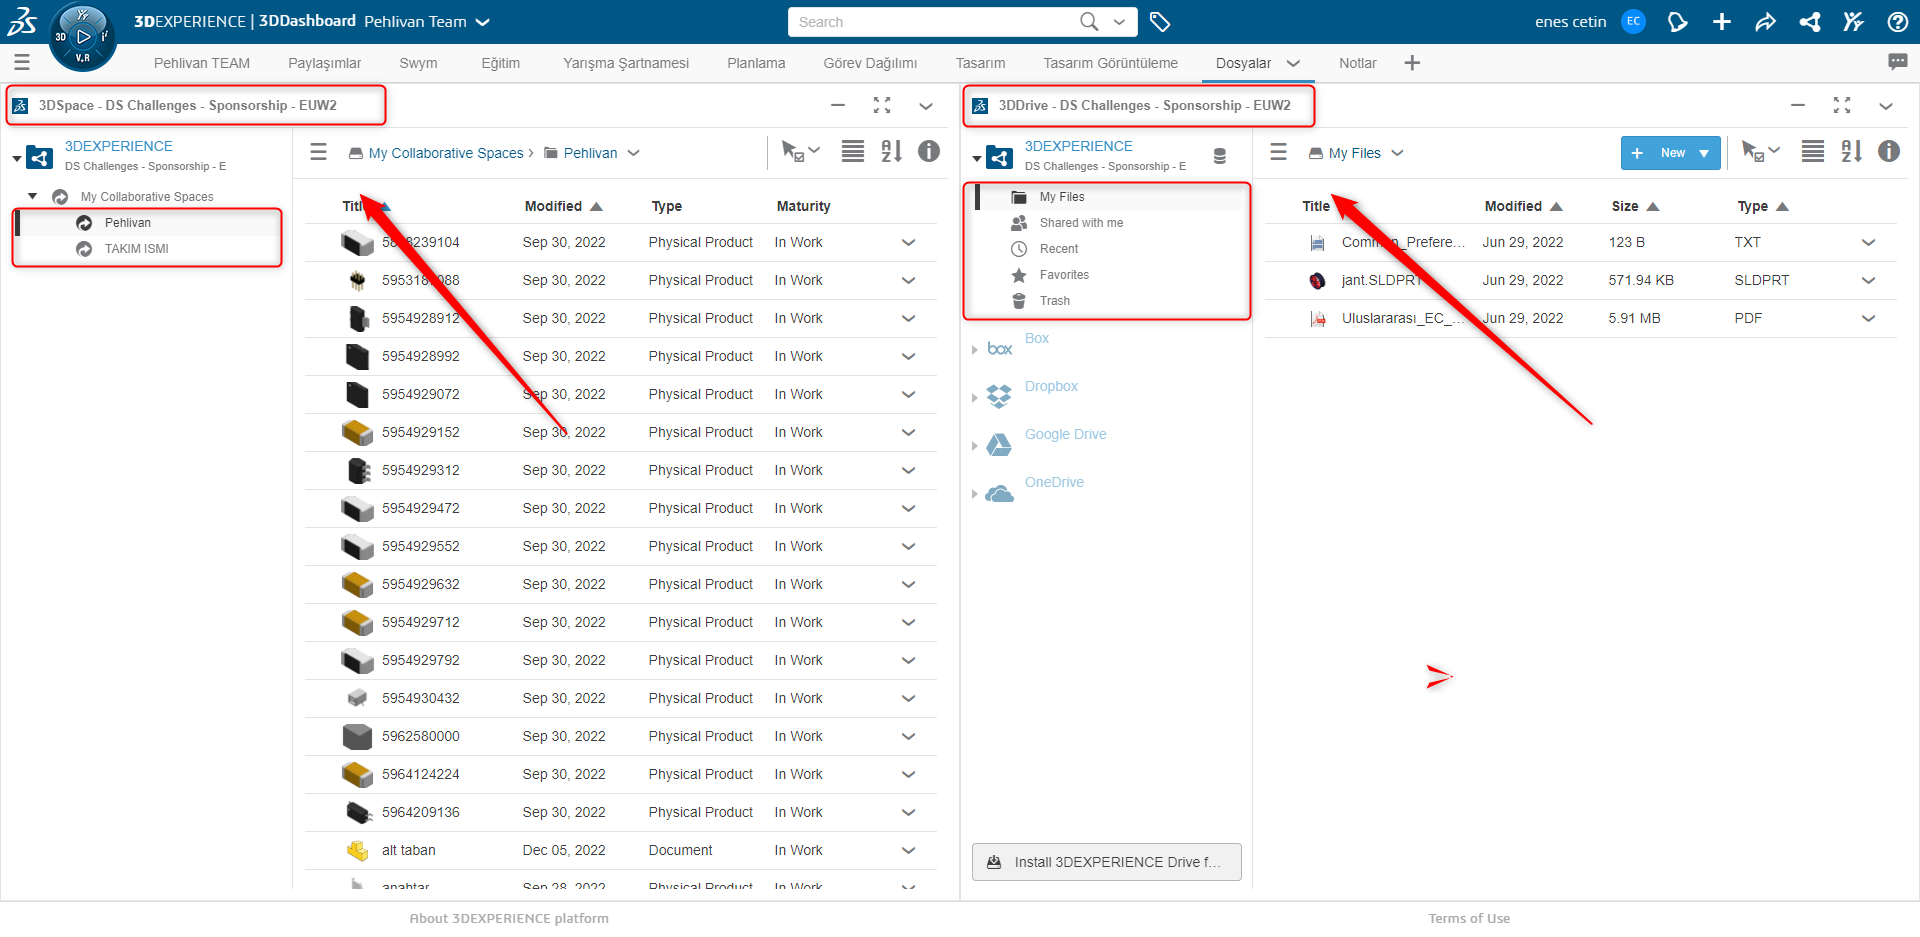
Task: Open the Pehlivan breadcrumb dropdown
Action: coord(633,153)
